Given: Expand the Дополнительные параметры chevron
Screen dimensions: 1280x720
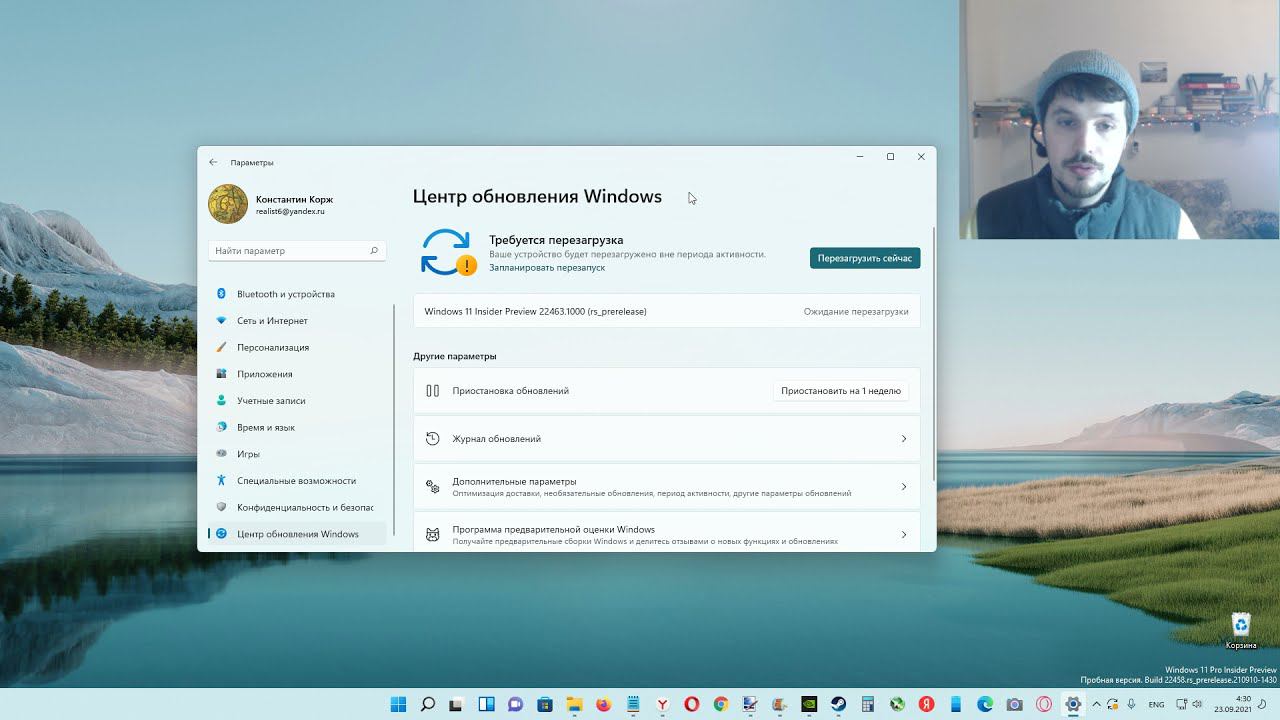Looking at the screenshot, I should tap(904, 487).
